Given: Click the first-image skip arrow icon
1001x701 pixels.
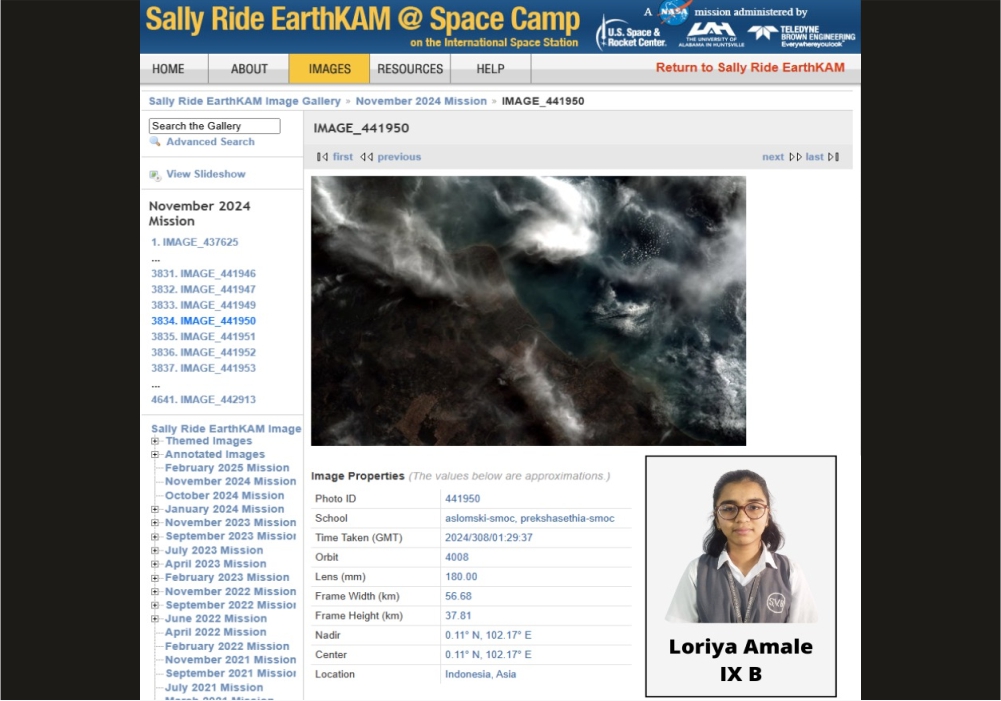Looking at the screenshot, I should point(322,157).
